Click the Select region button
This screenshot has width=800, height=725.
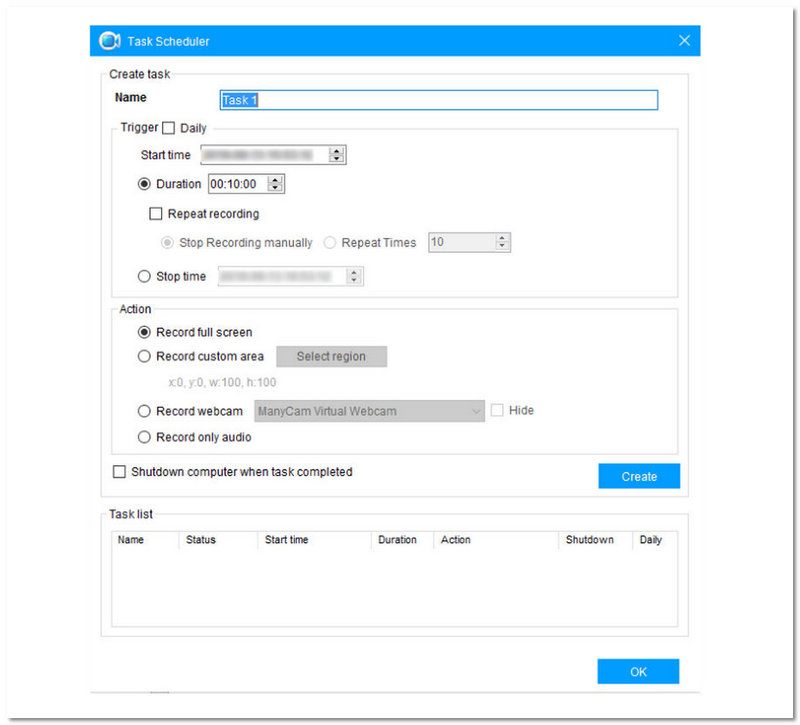[x=331, y=357]
